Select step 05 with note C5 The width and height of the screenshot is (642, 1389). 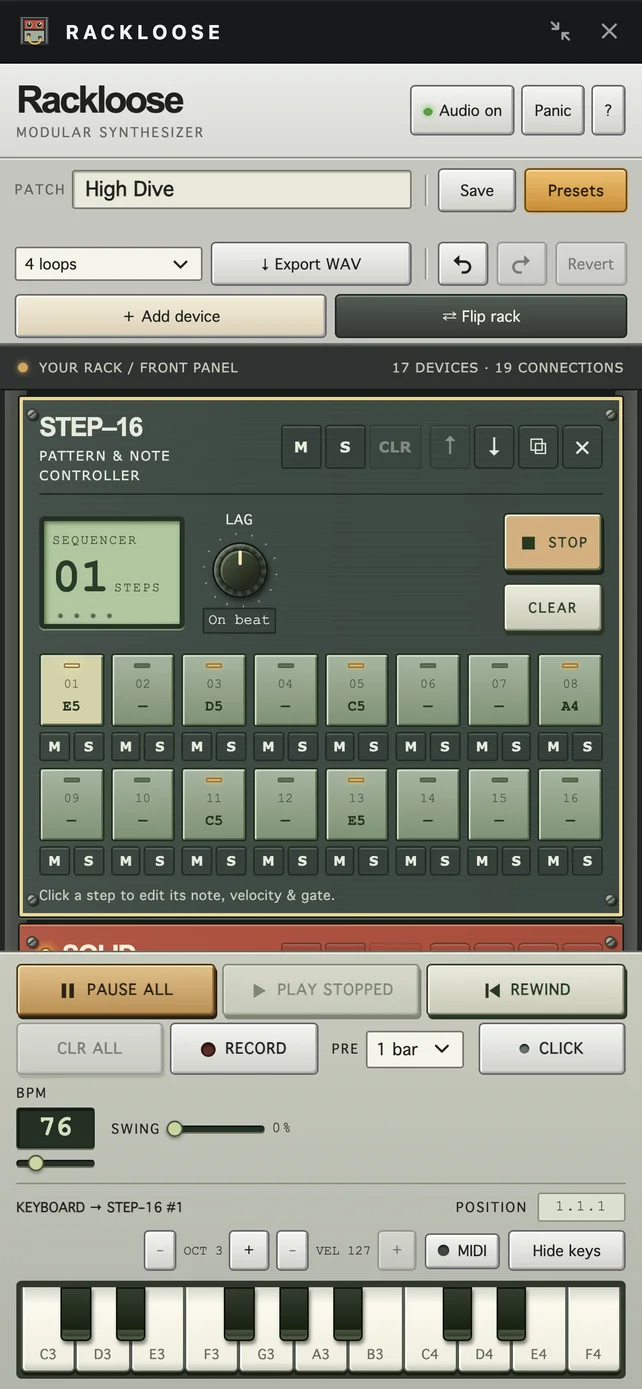click(x=357, y=690)
